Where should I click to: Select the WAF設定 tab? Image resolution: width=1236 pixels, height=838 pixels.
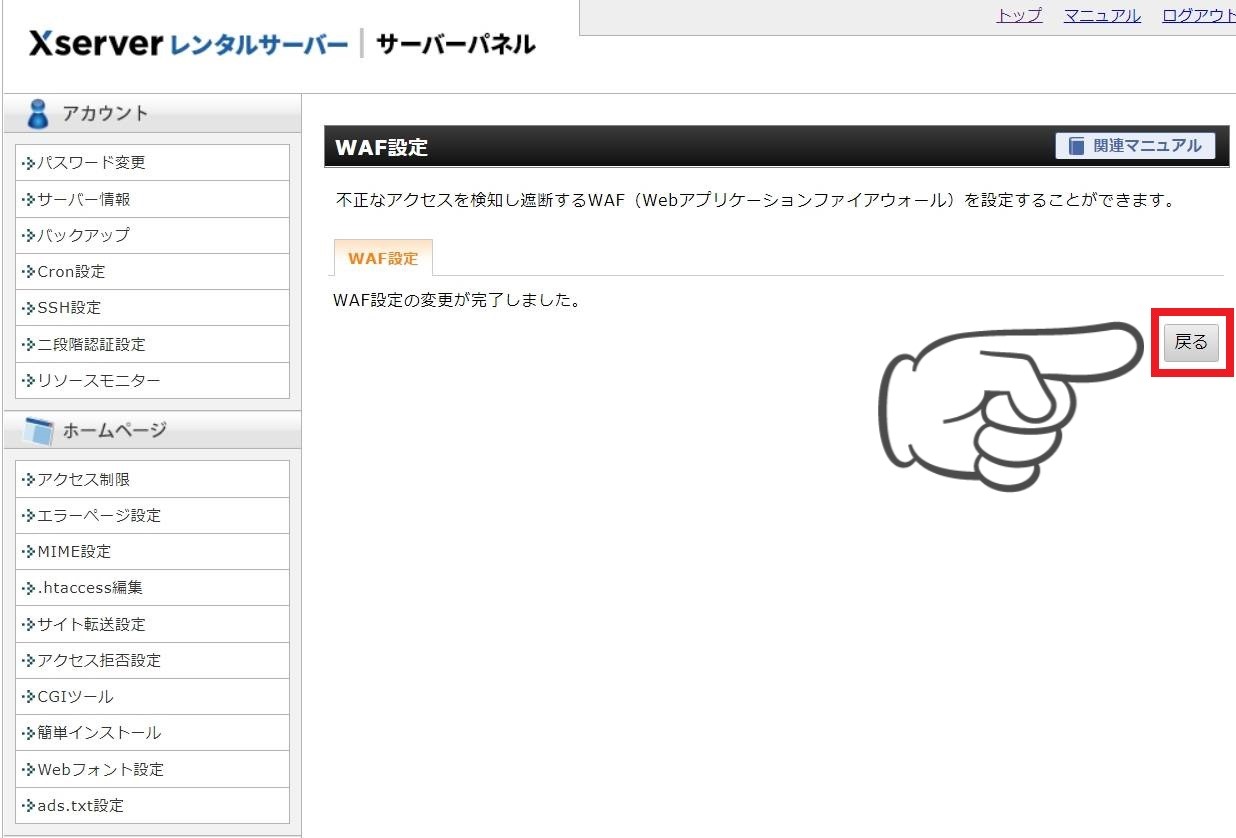click(x=382, y=258)
